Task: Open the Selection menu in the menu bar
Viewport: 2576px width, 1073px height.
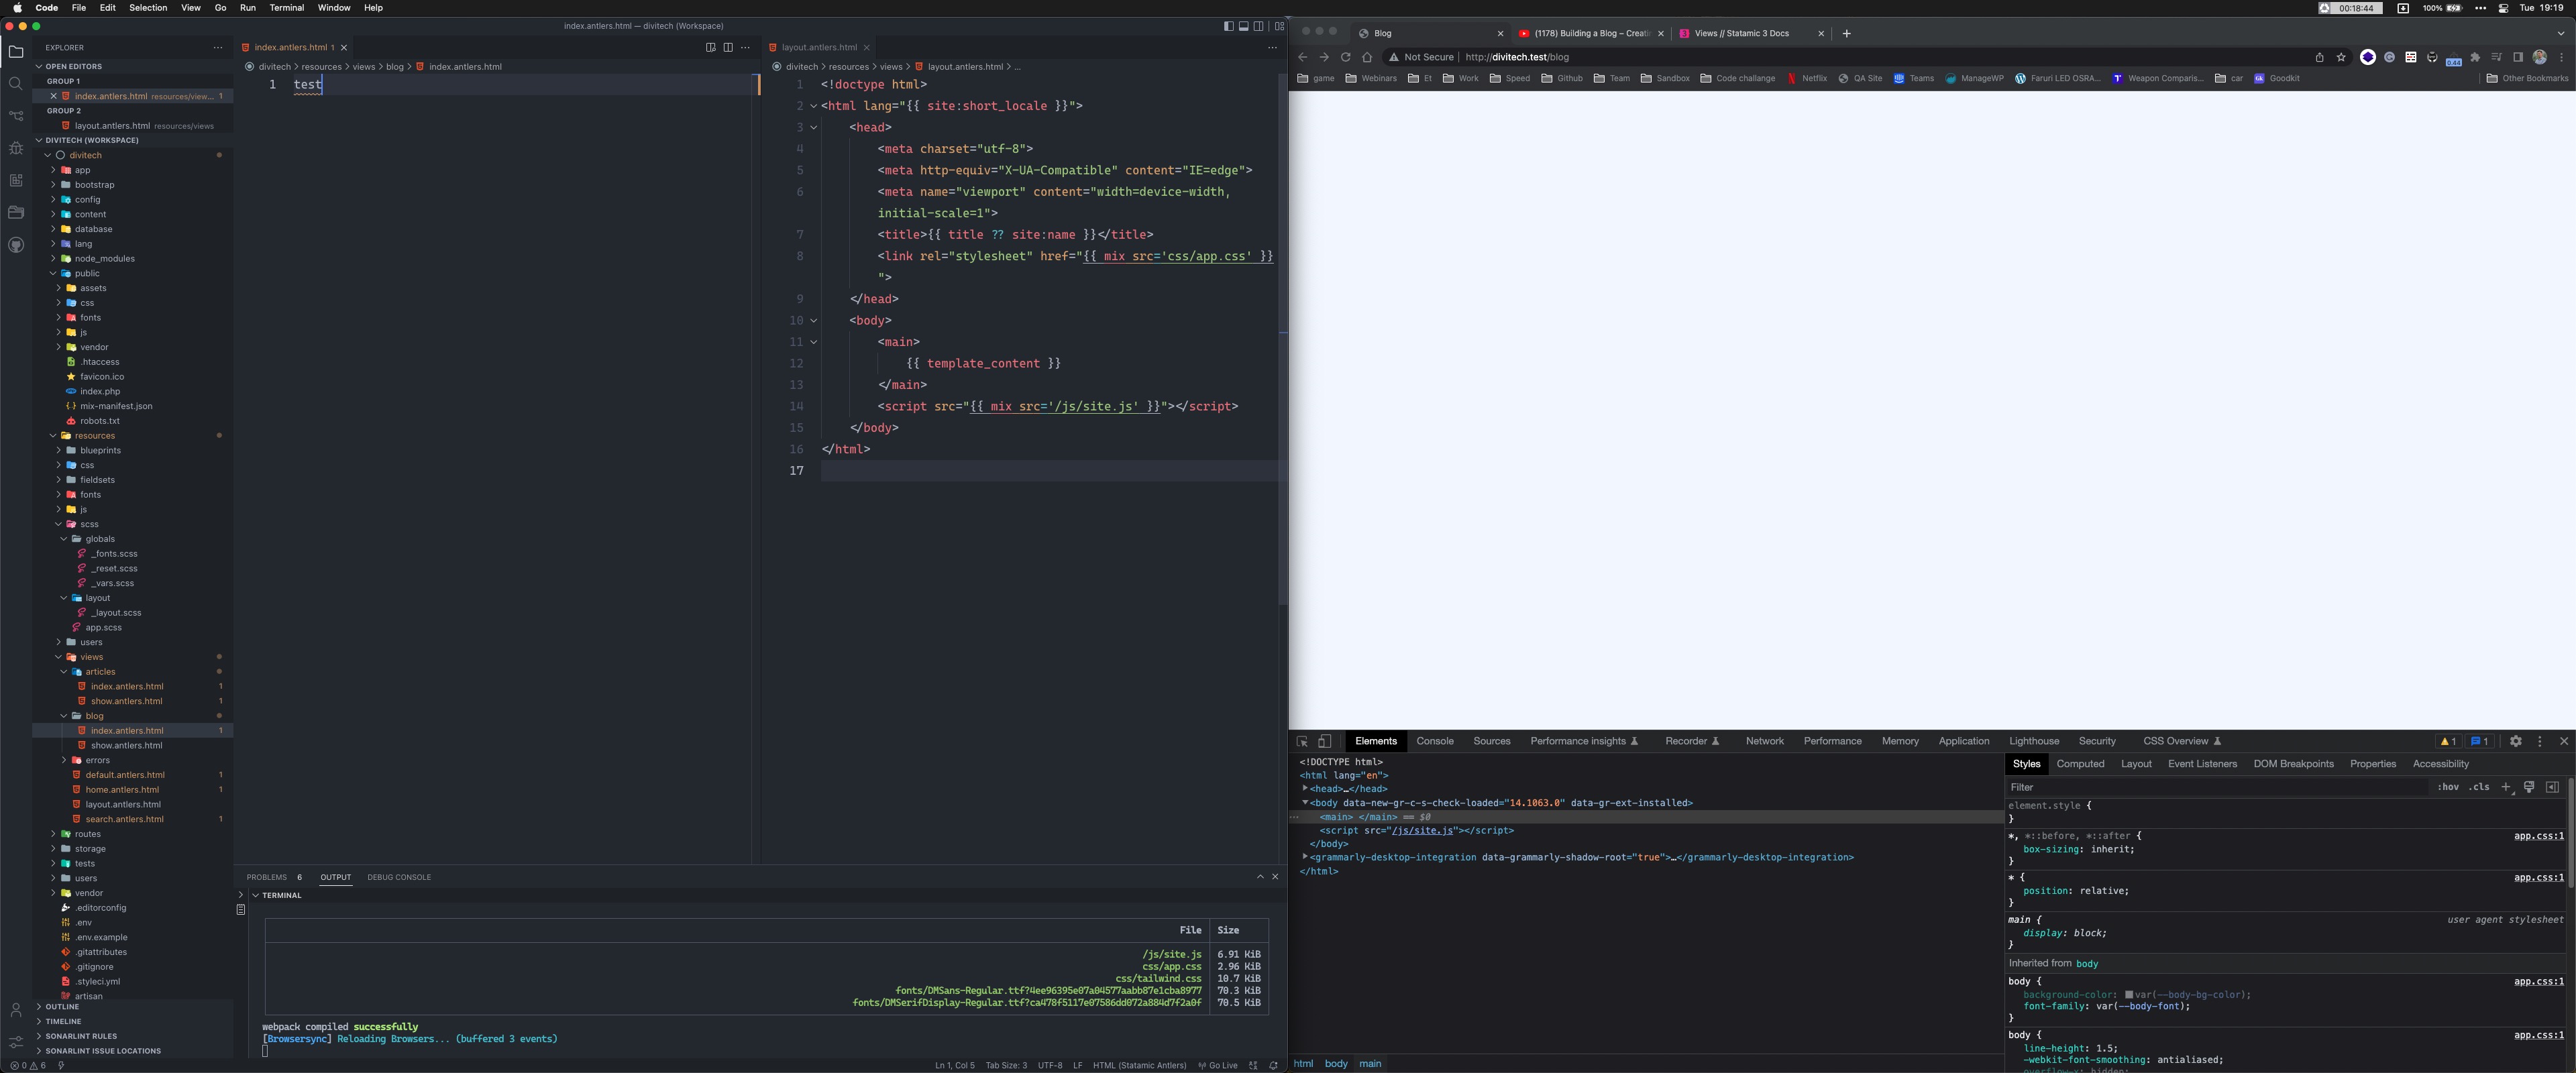Action: pyautogui.click(x=148, y=7)
